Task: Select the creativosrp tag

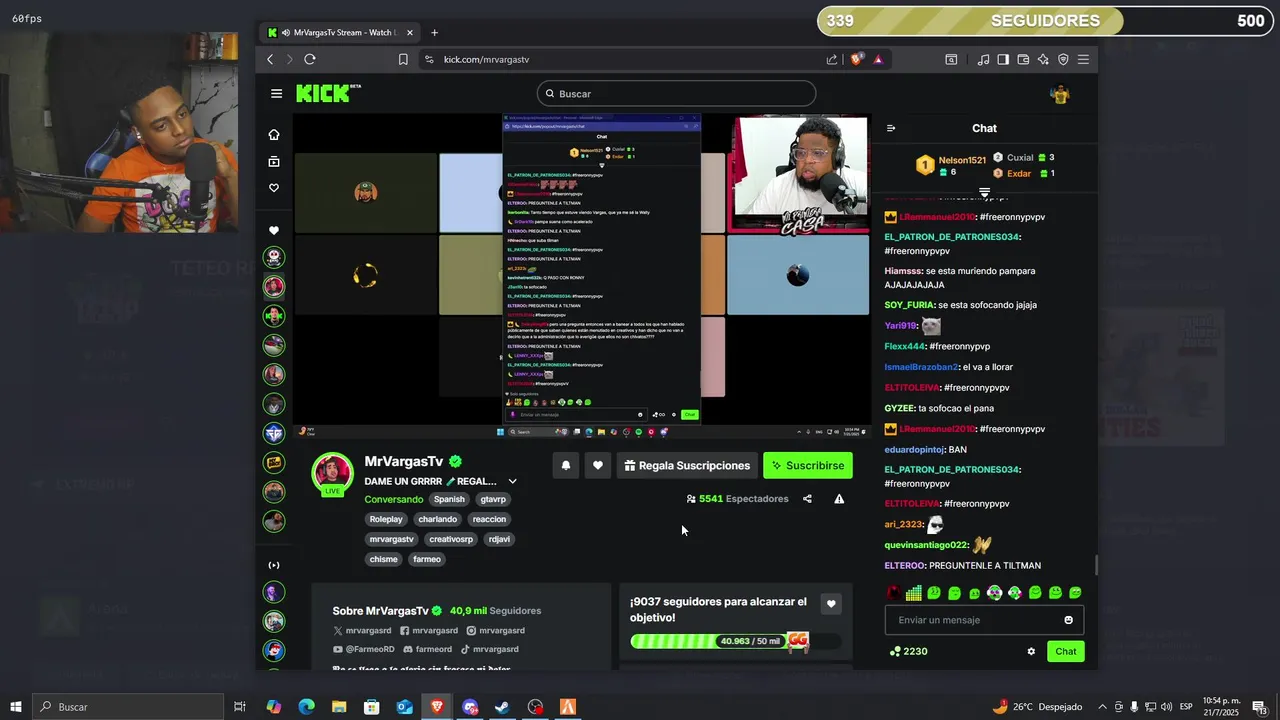Action: tap(451, 539)
